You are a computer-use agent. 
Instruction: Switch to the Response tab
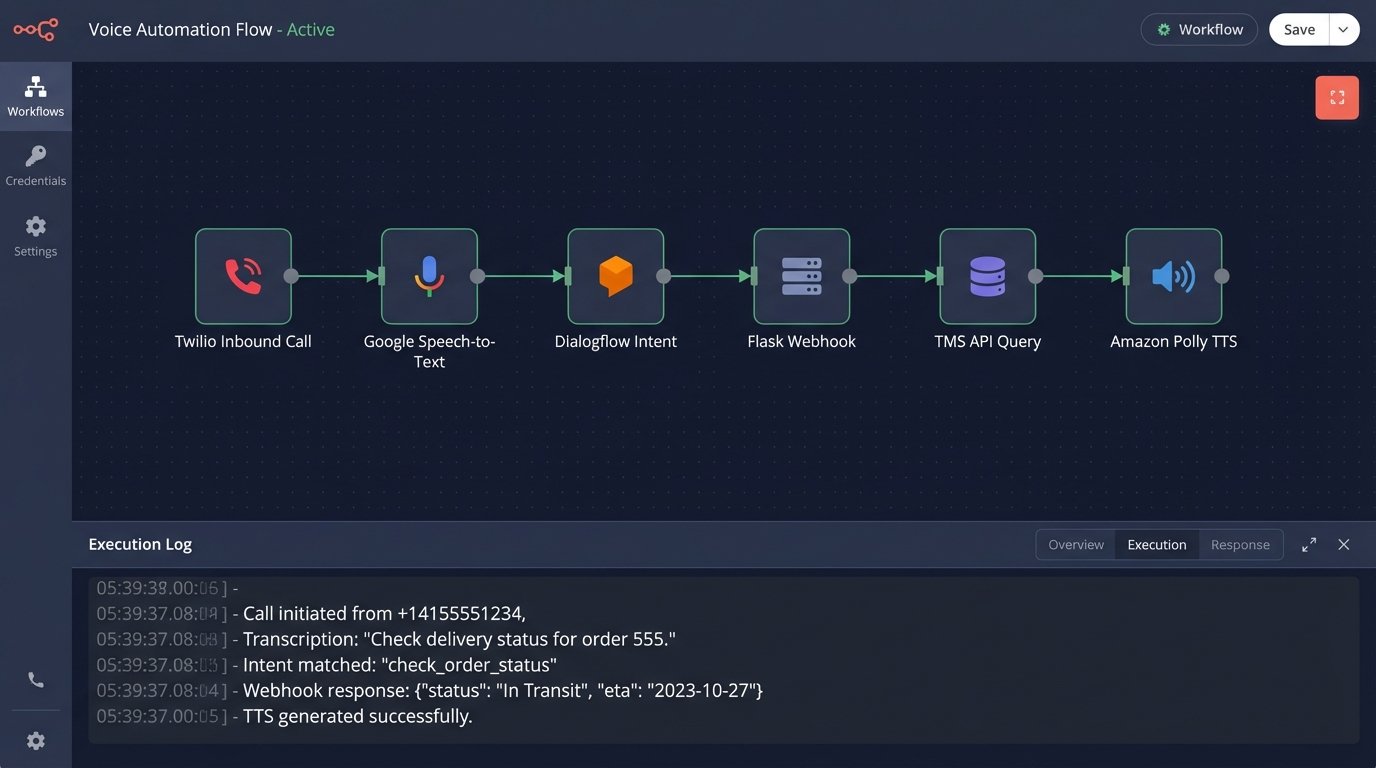click(1240, 544)
